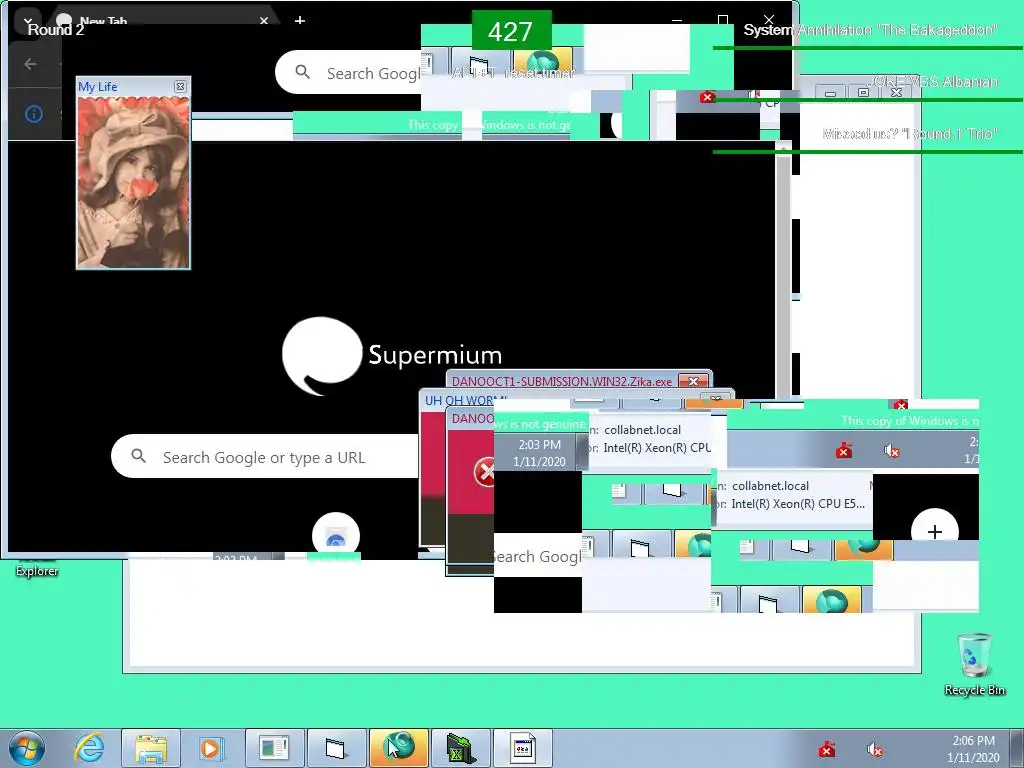Open Windows Media Player from the taskbar

pos(212,748)
